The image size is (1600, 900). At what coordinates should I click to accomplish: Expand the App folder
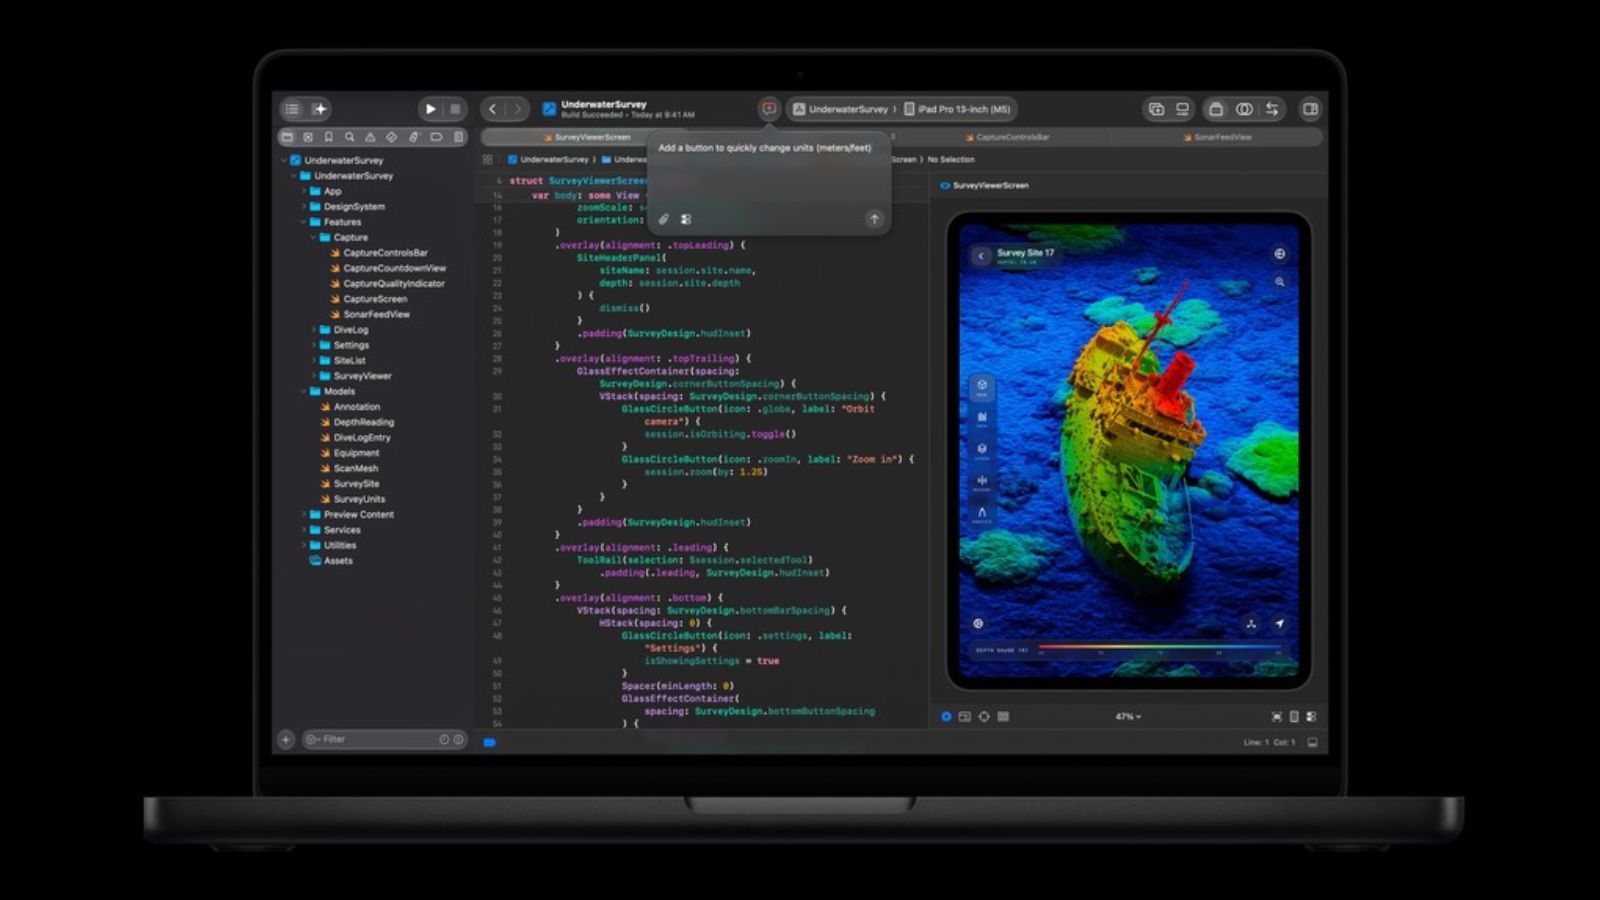(x=304, y=191)
